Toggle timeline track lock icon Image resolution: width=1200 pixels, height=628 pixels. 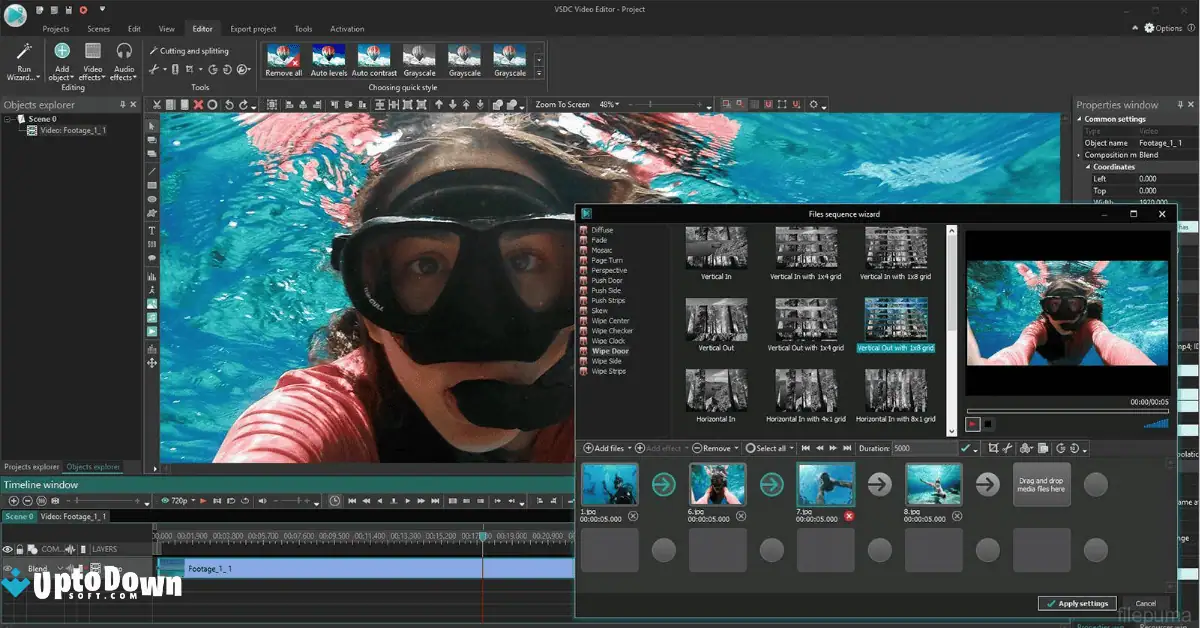pos(20,548)
